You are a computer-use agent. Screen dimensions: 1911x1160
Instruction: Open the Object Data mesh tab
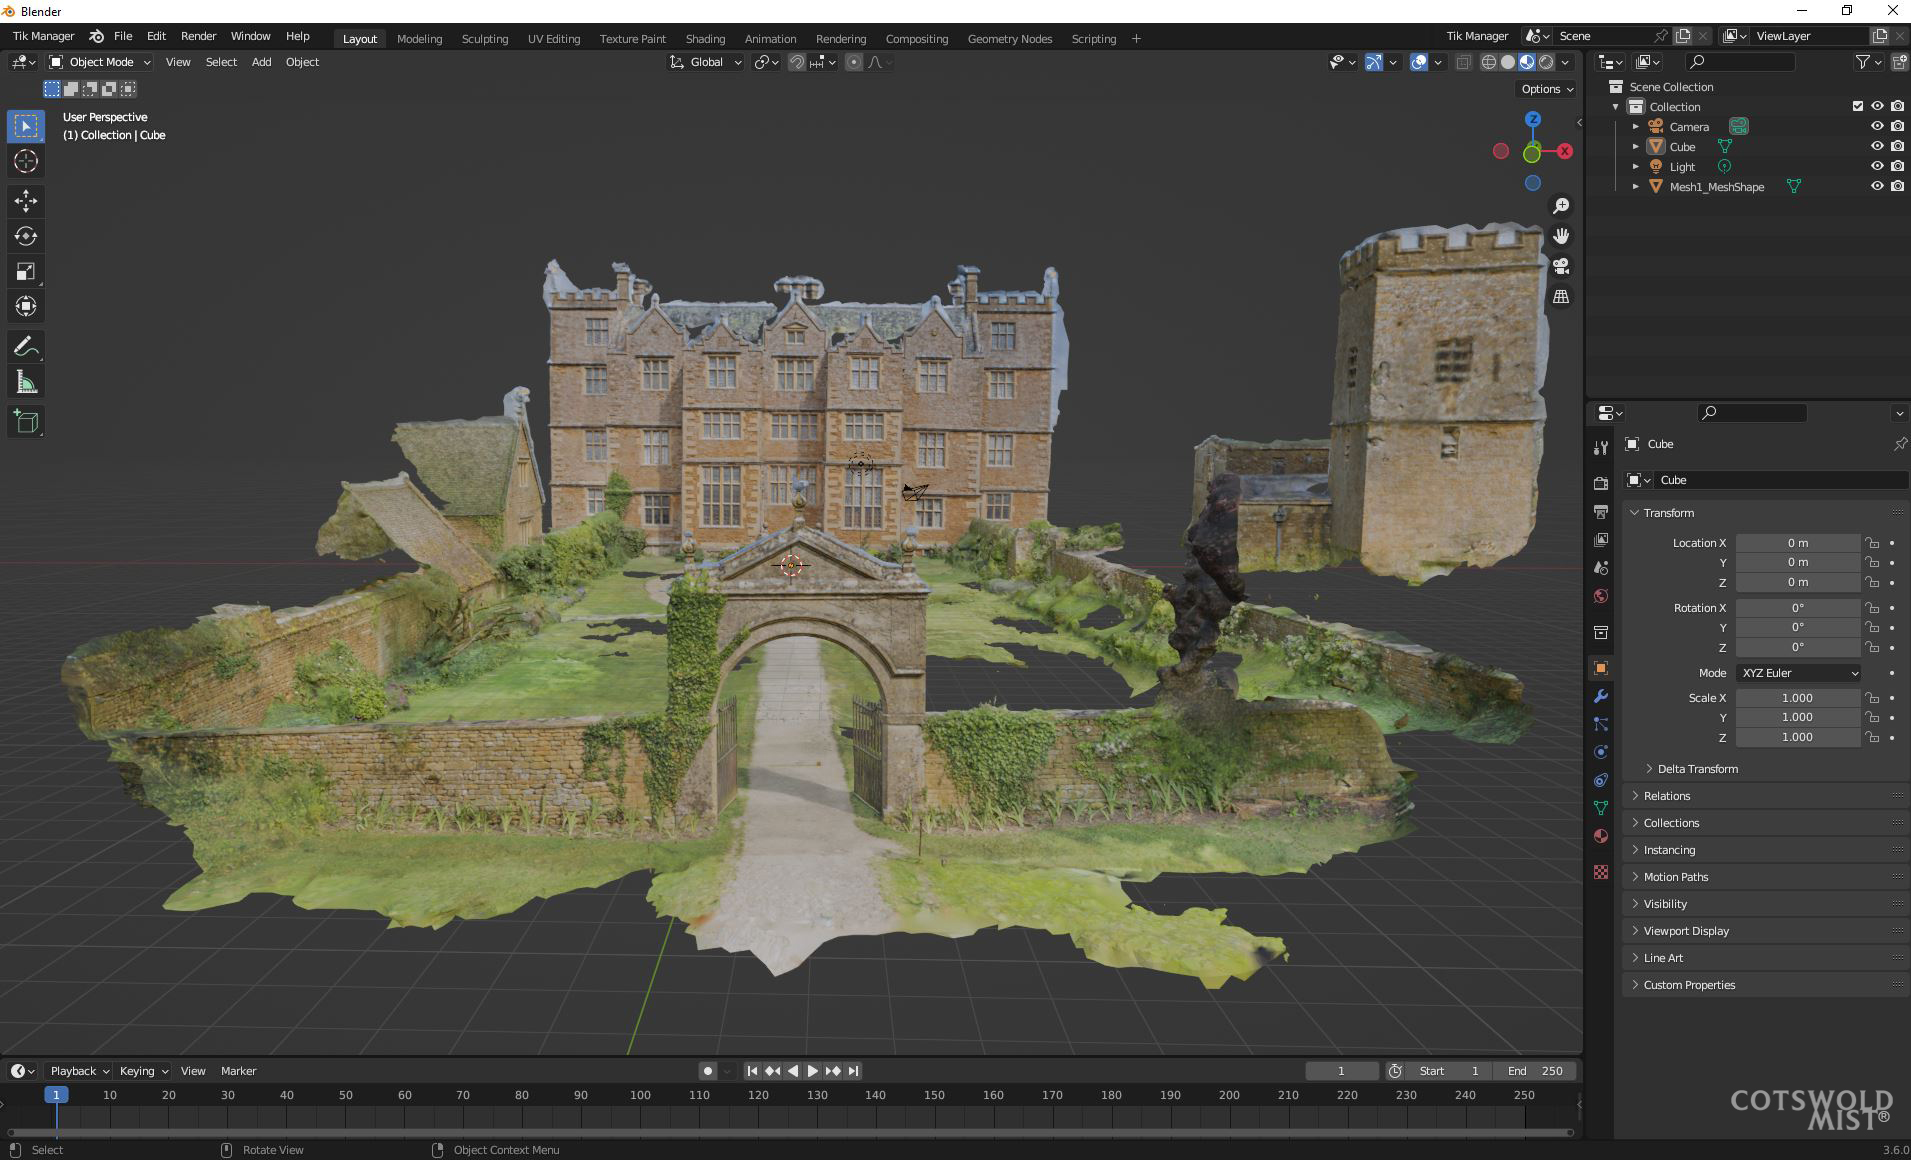coord(1601,808)
